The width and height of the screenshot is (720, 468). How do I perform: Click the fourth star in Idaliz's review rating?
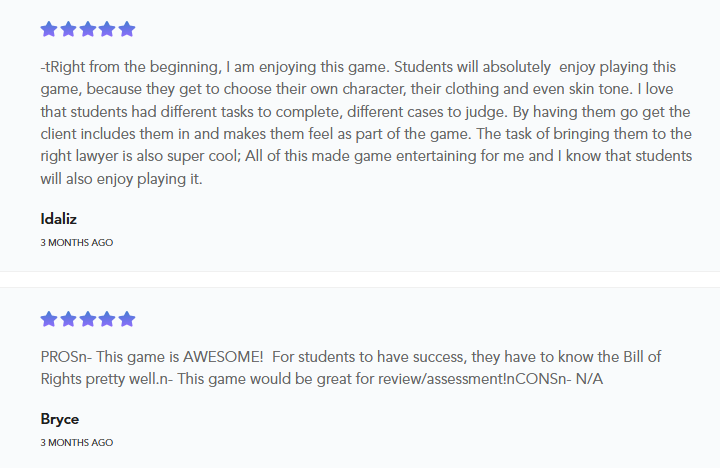[x=107, y=30]
